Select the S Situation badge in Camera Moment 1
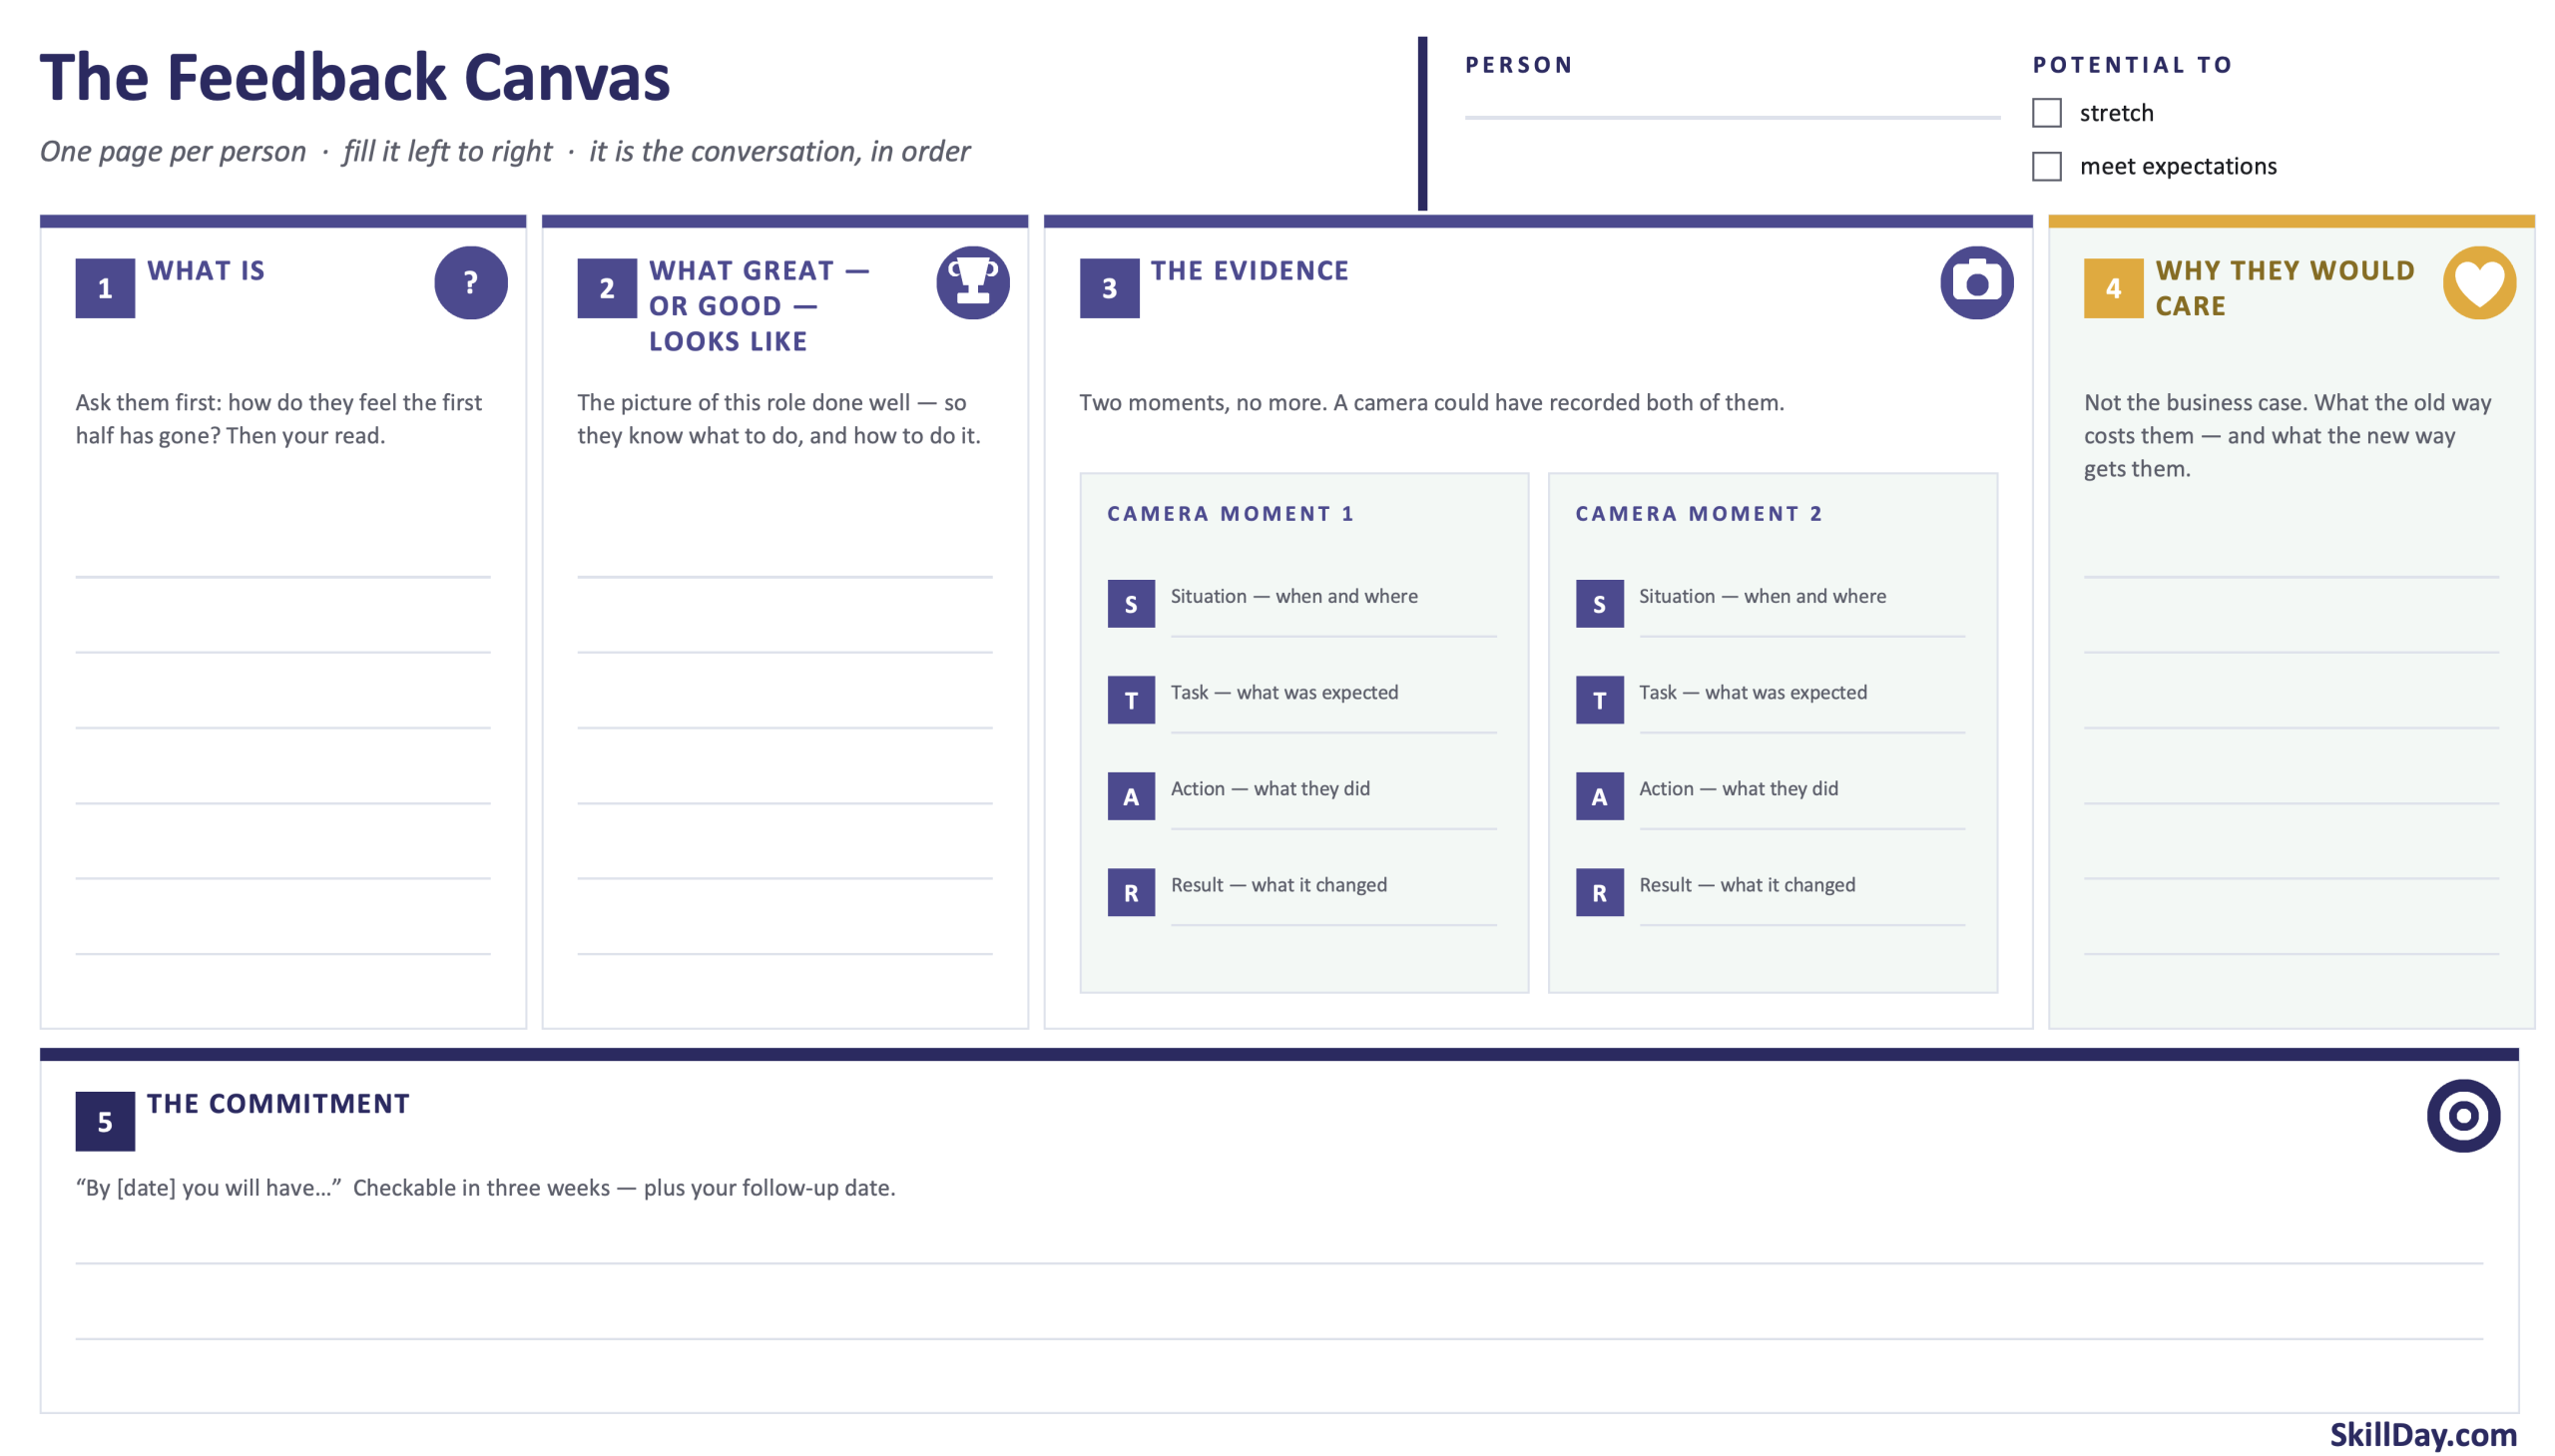The height and width of the screenshot is (1456, 2555). point(1131,604)
